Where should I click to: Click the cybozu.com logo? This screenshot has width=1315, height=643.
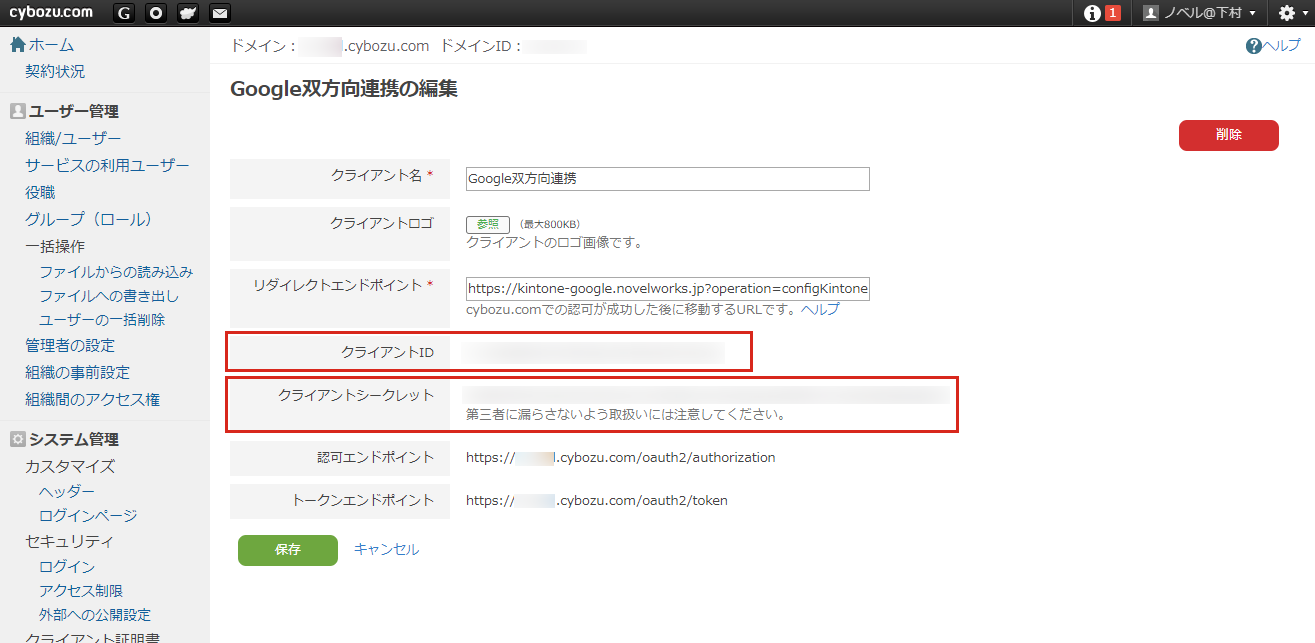tap(50, 12)
